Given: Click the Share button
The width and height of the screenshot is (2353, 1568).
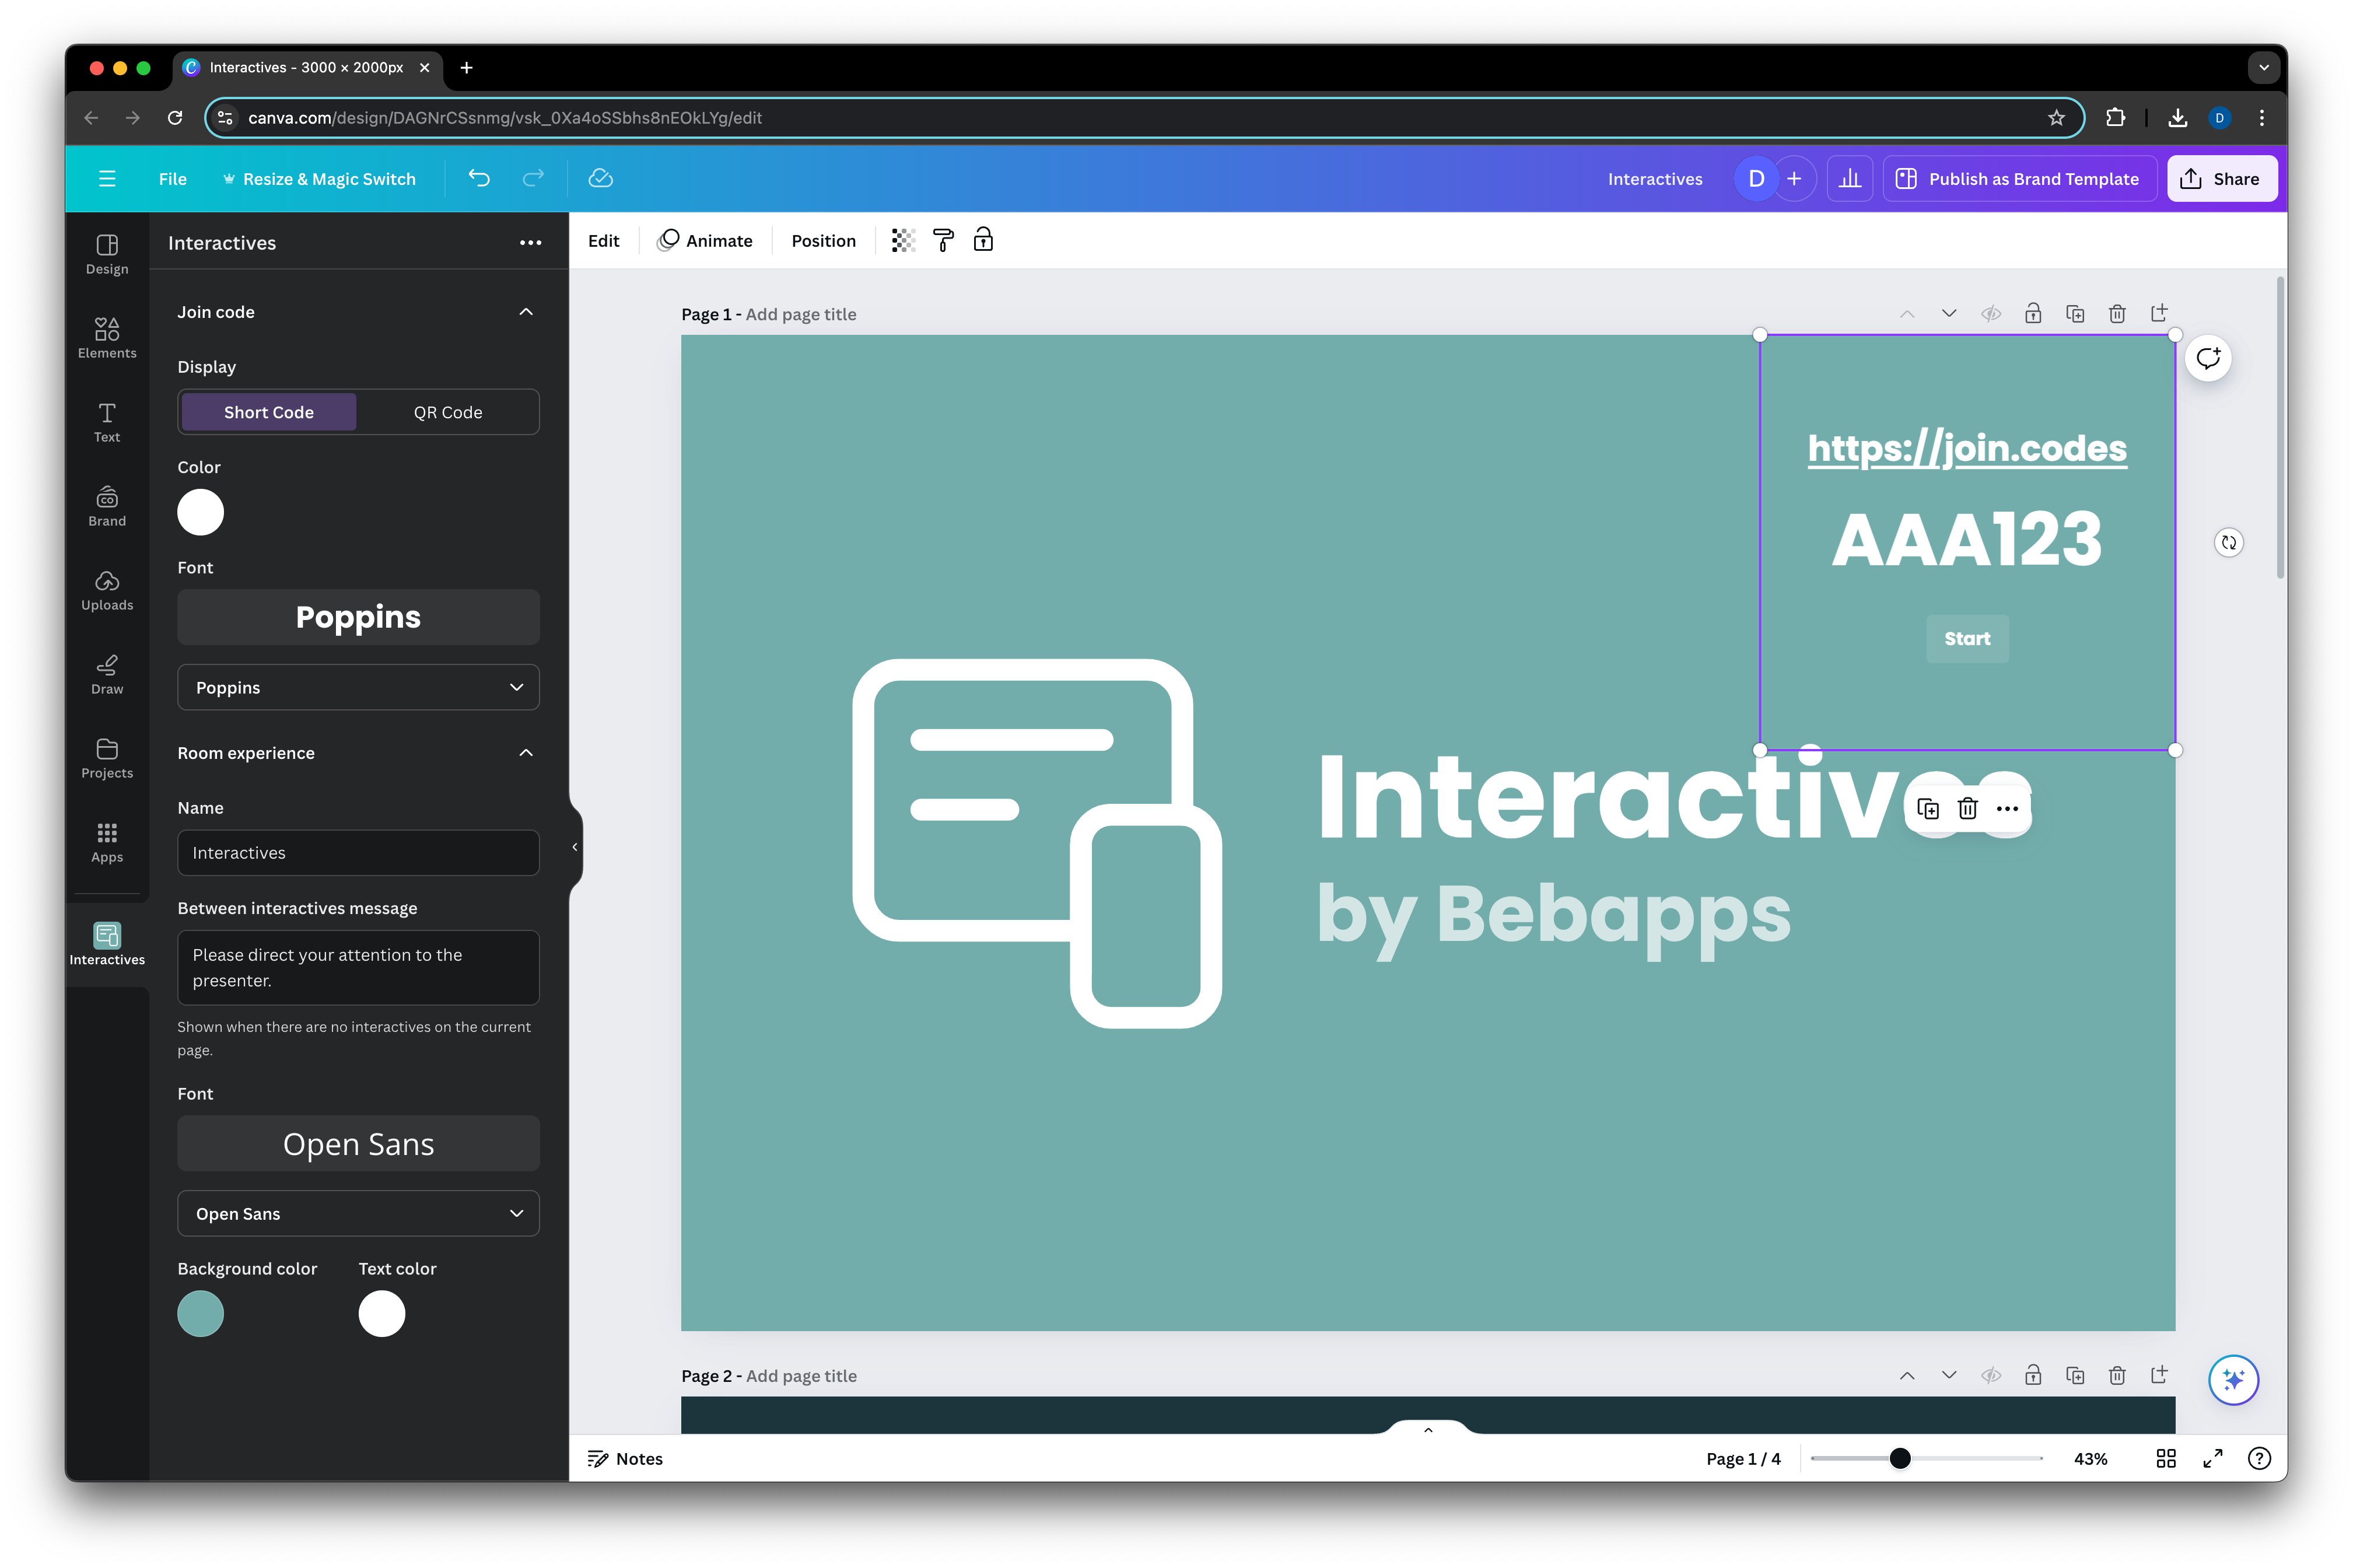Looking at the screenshot, I should point(2221,179).
